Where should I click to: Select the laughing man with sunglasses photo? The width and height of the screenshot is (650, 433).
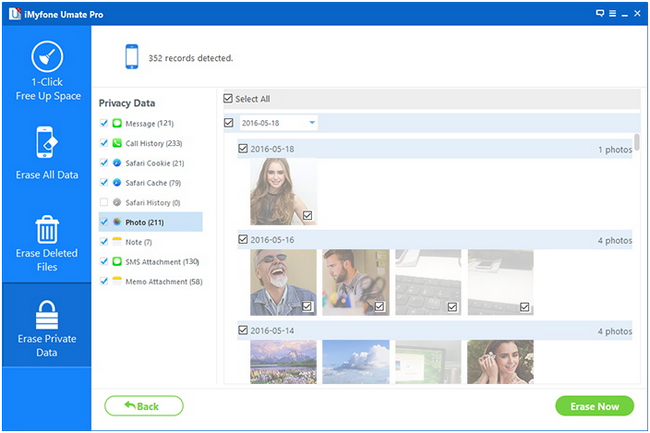pyautogui.click(x=283, y=282)
